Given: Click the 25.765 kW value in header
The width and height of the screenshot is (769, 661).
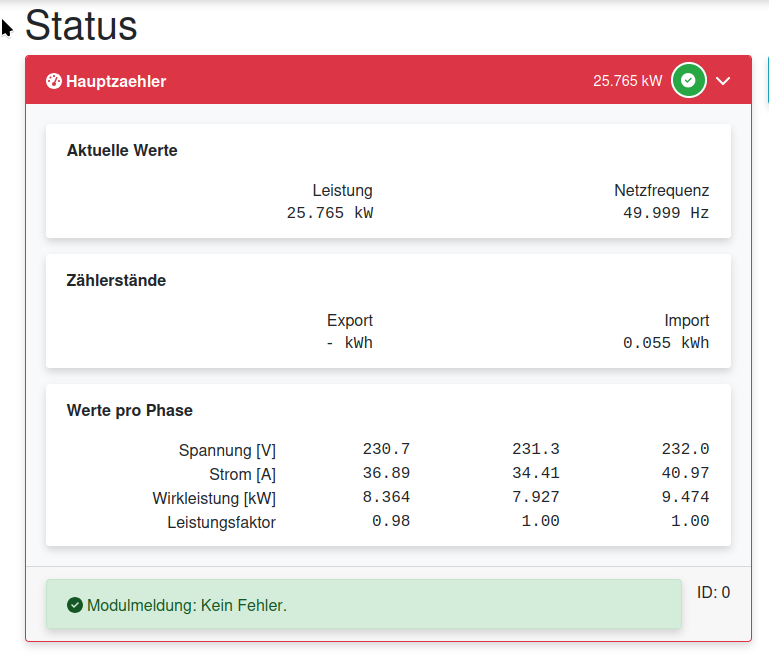Looking at the screenshot, I should pos(627,81).
